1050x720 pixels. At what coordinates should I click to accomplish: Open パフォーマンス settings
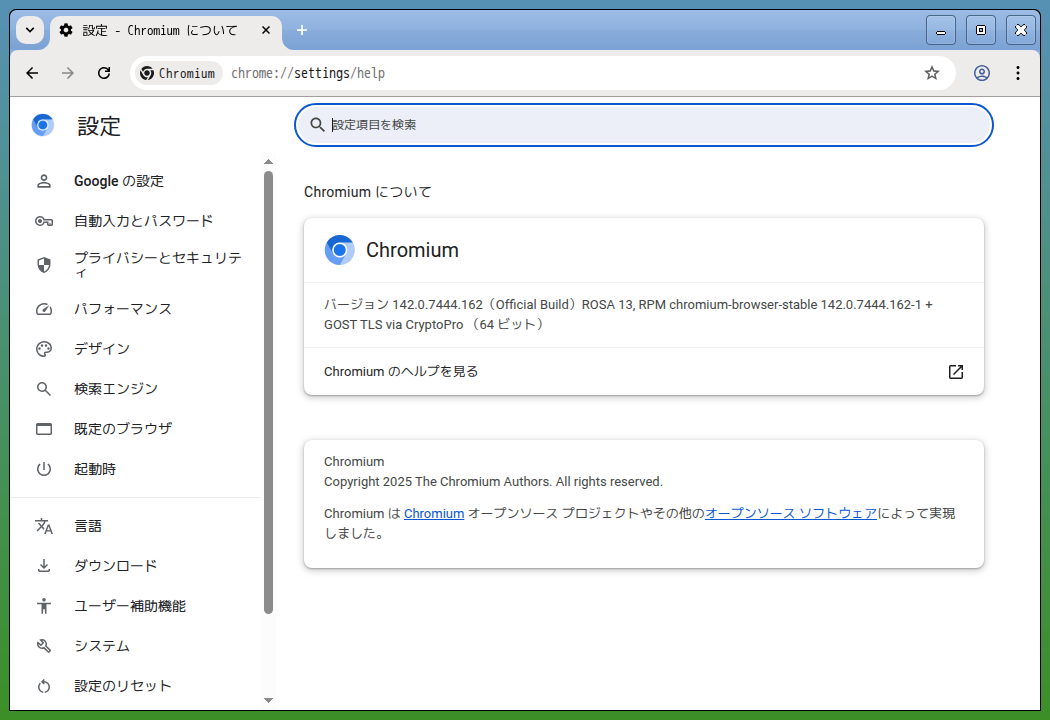[136, 309]
